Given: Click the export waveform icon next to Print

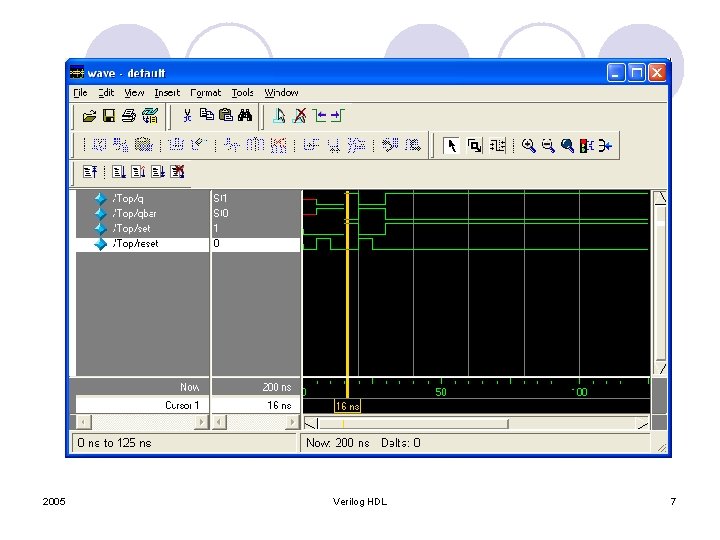Looking at the screenshot, I should click(150, 116).
